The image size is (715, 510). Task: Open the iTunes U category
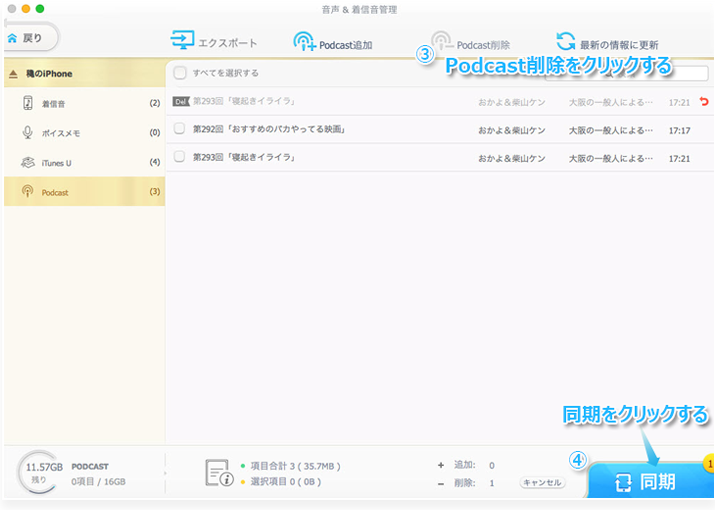[84, 162]
